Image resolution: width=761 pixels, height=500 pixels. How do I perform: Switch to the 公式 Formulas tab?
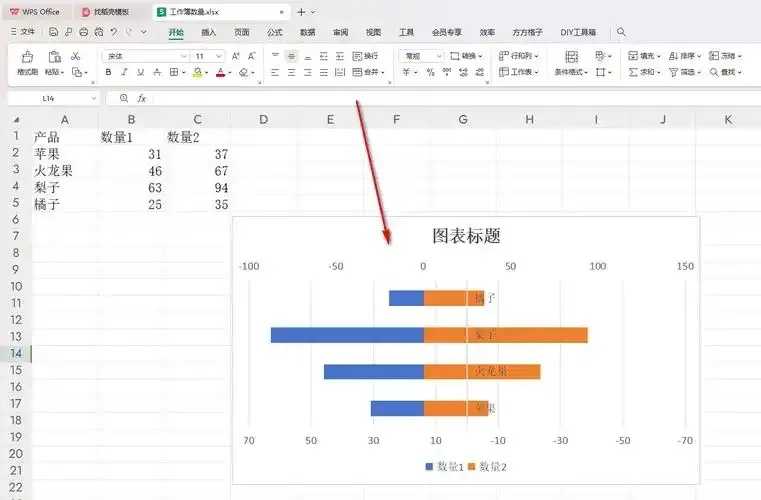point(274,32)
